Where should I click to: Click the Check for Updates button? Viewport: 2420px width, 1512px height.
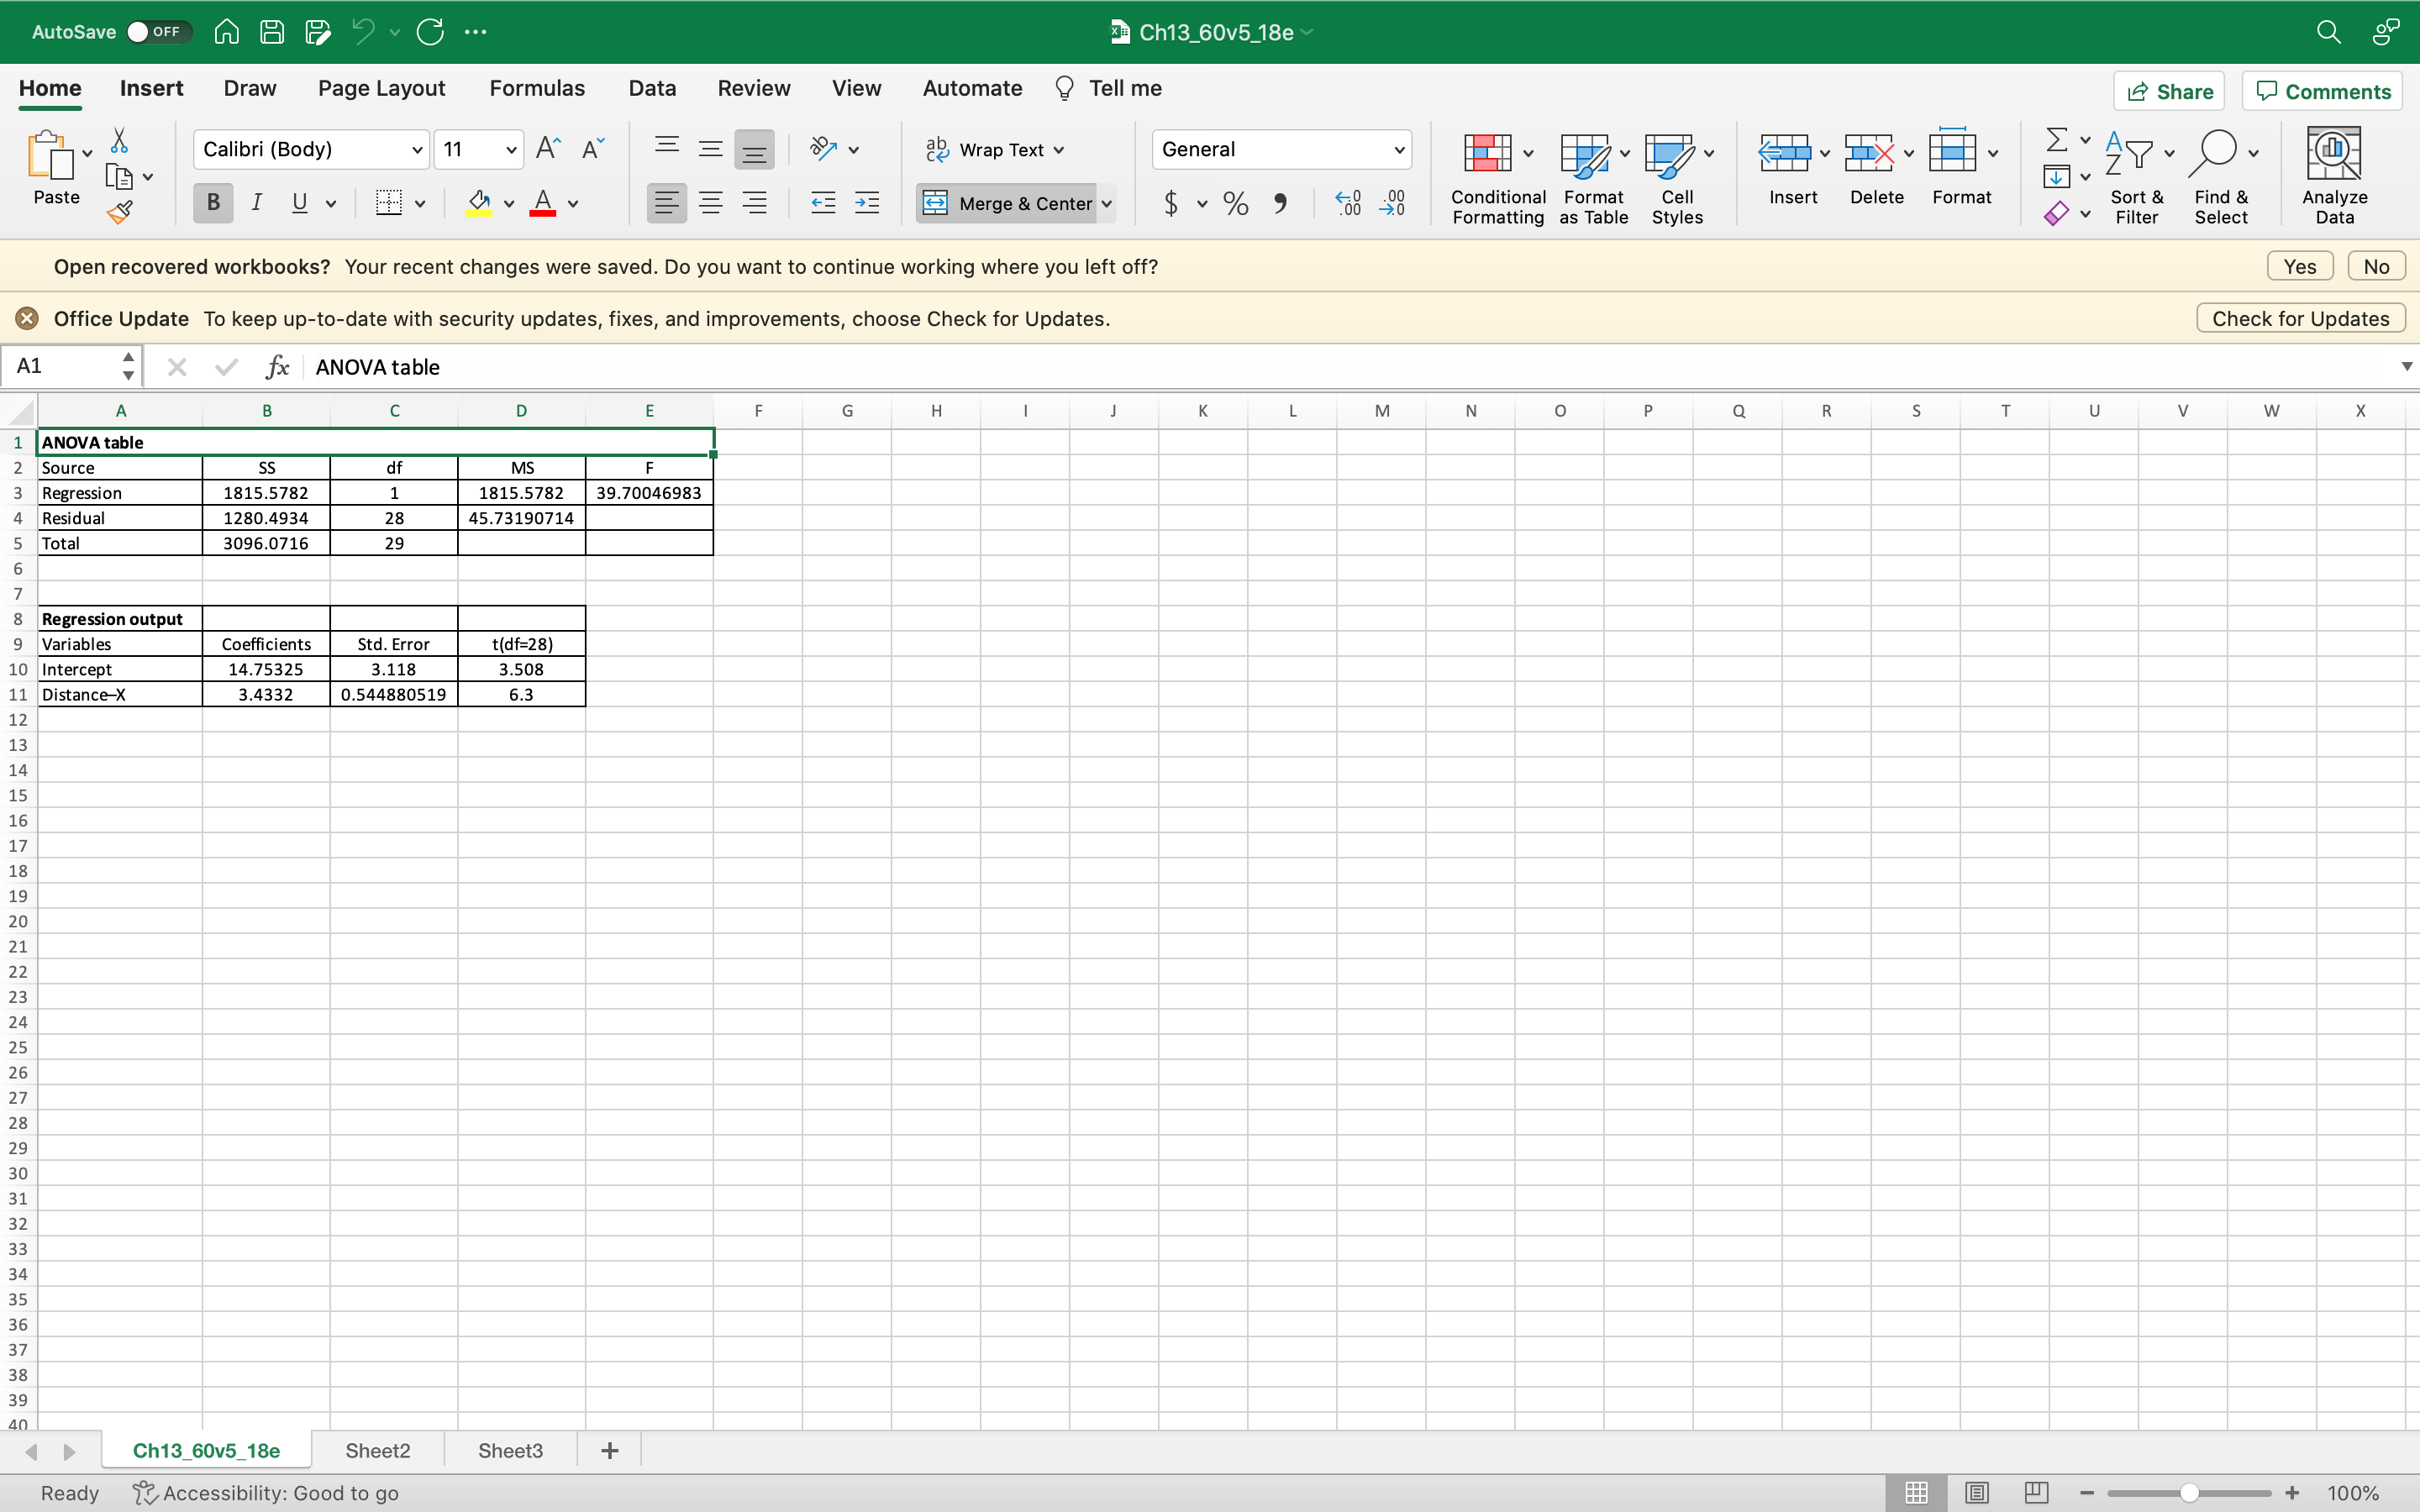click(x=2300, y=318)
